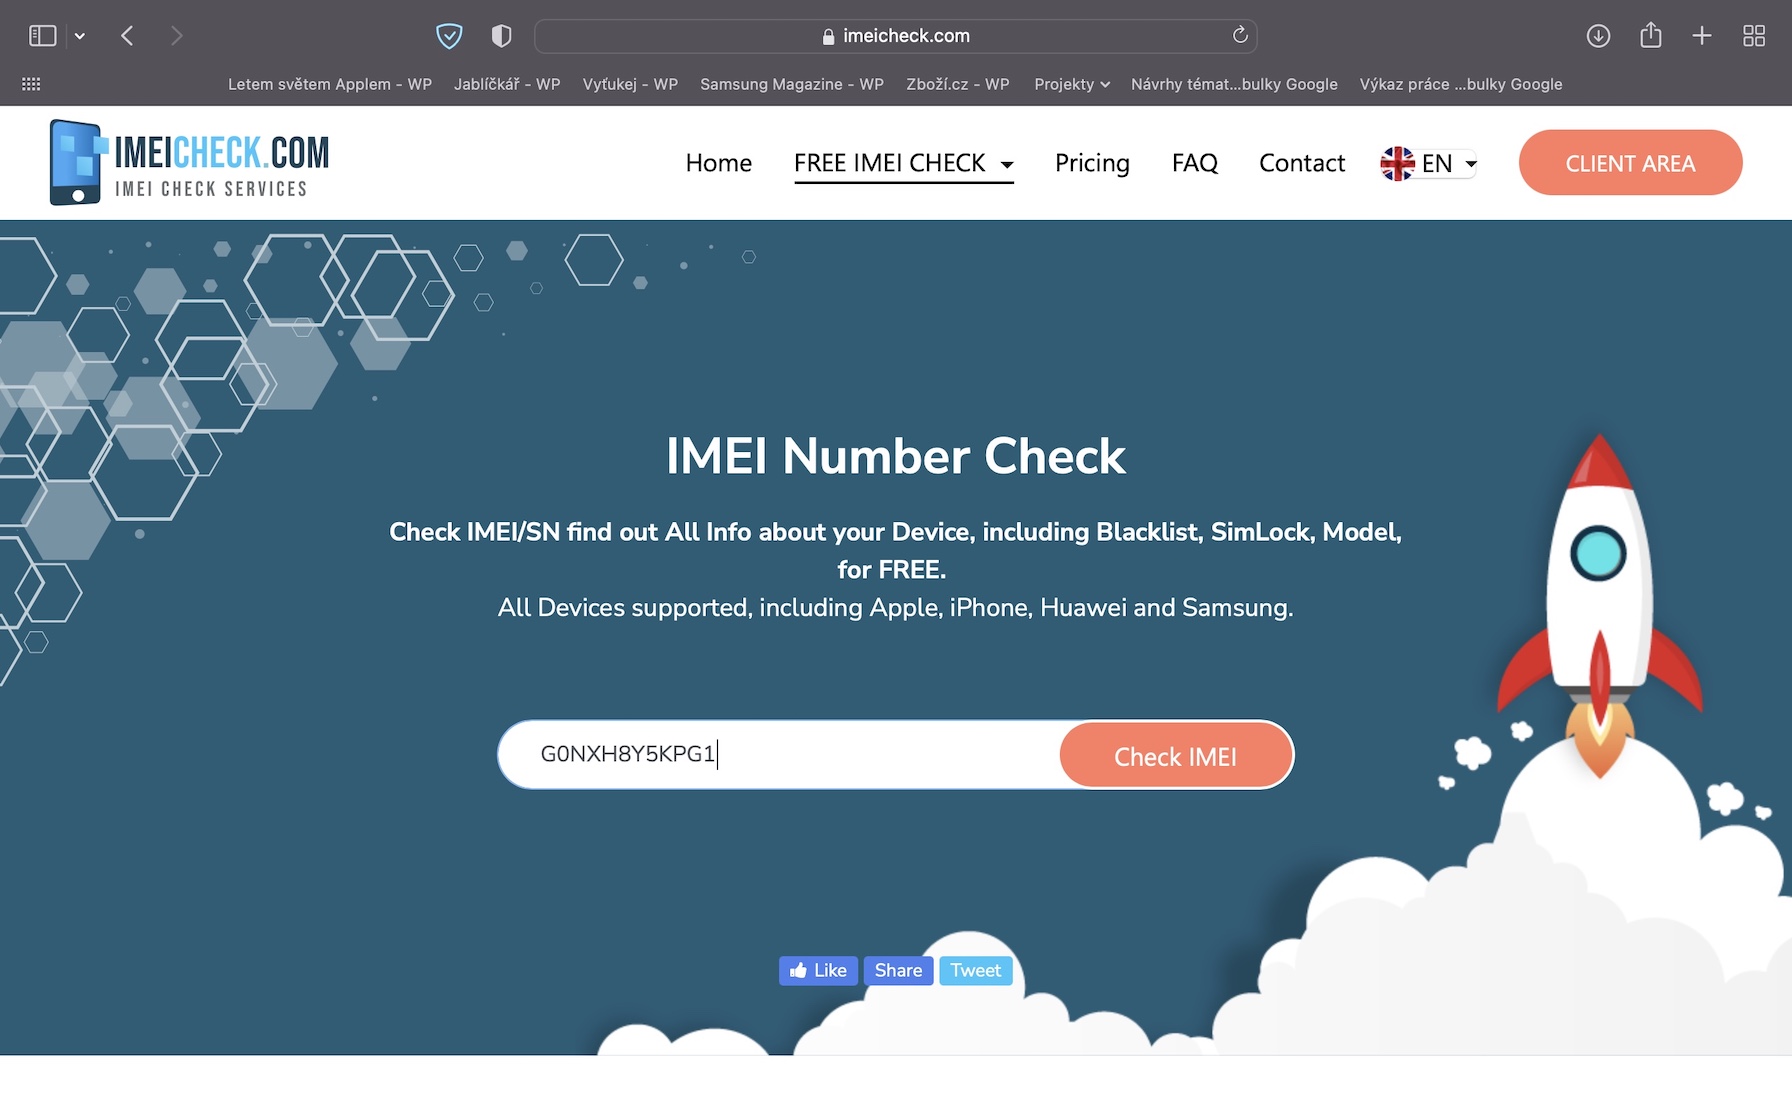Toggle the Safari sidebar icon
The width and height of the screenshot is (1792, 1120).
click(x=42, y=36)
